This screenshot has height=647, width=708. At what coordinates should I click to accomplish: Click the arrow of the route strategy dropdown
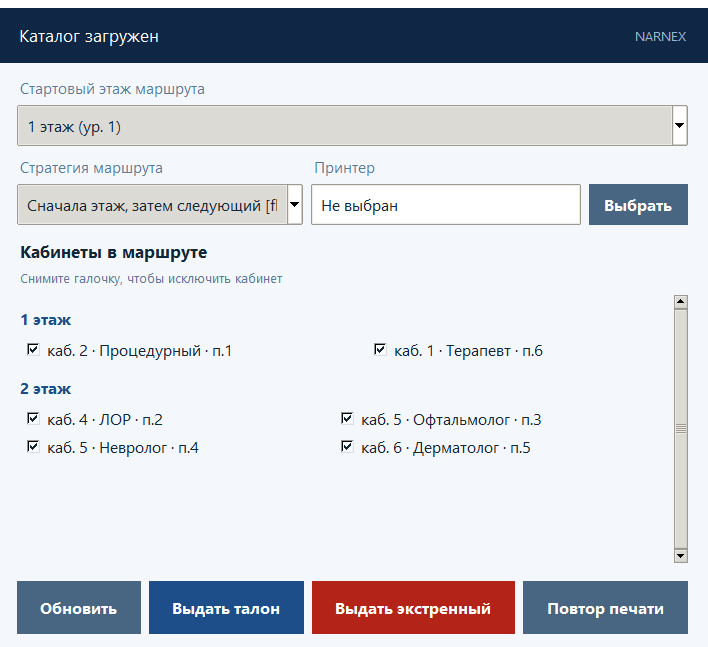[x=294, y=205]
